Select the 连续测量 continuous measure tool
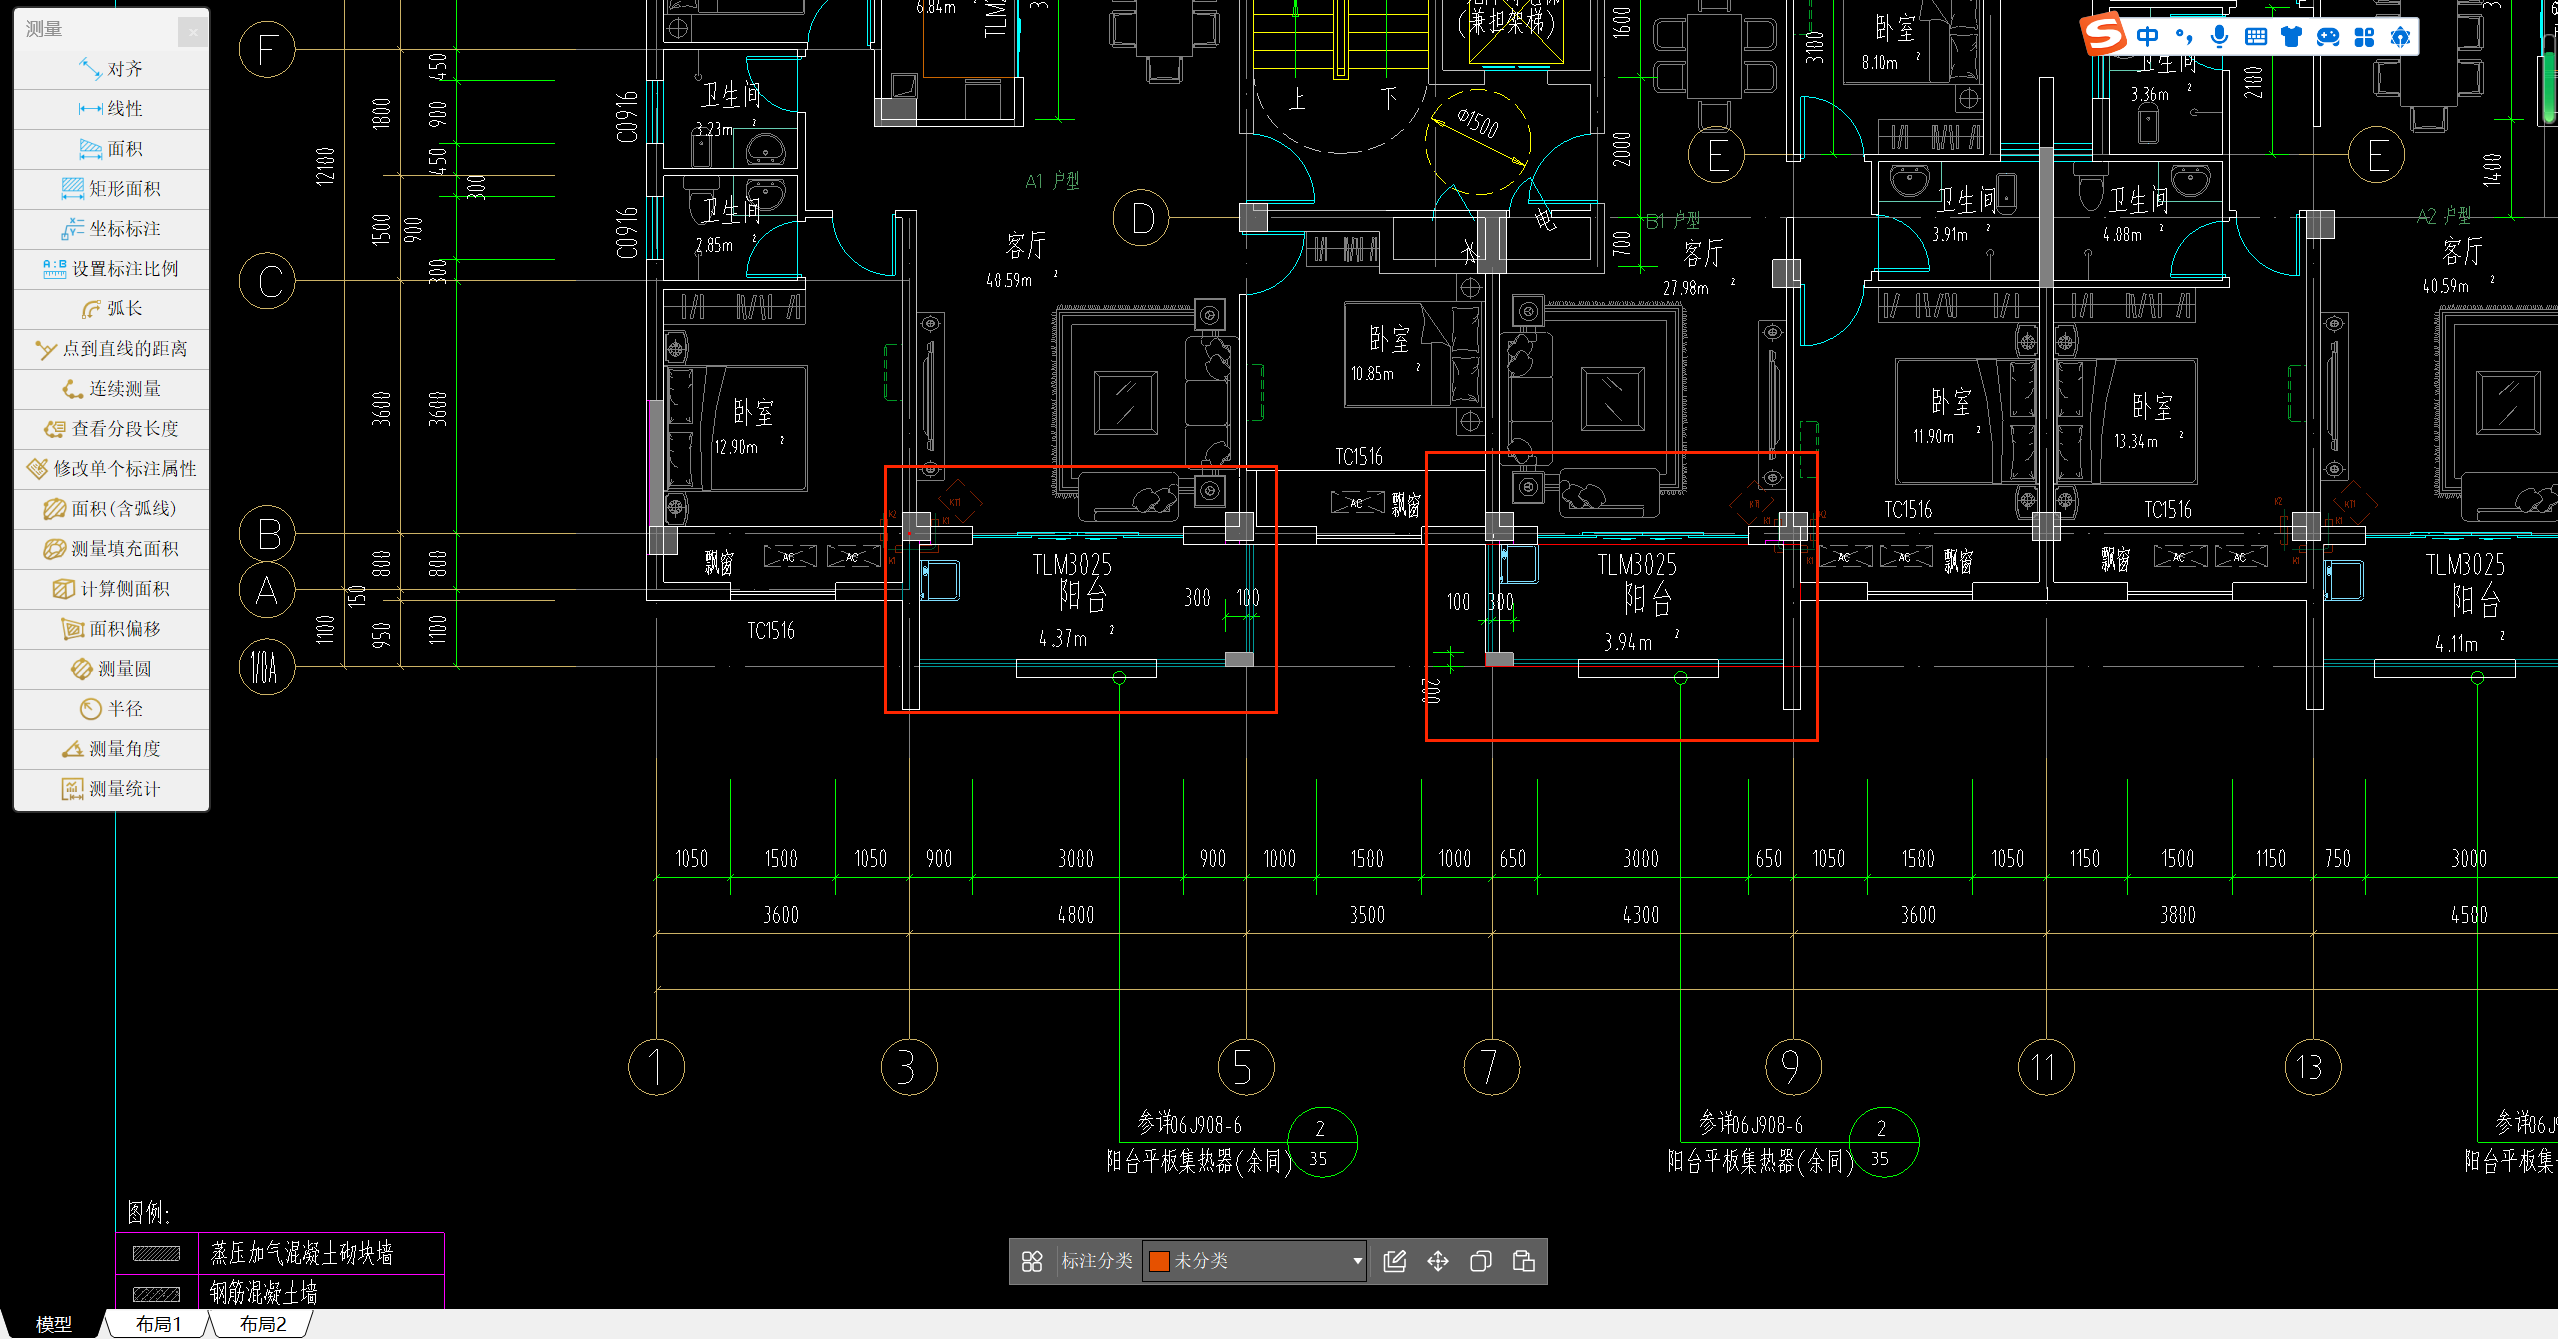The image size is (2558, 1339). [111, 389]
